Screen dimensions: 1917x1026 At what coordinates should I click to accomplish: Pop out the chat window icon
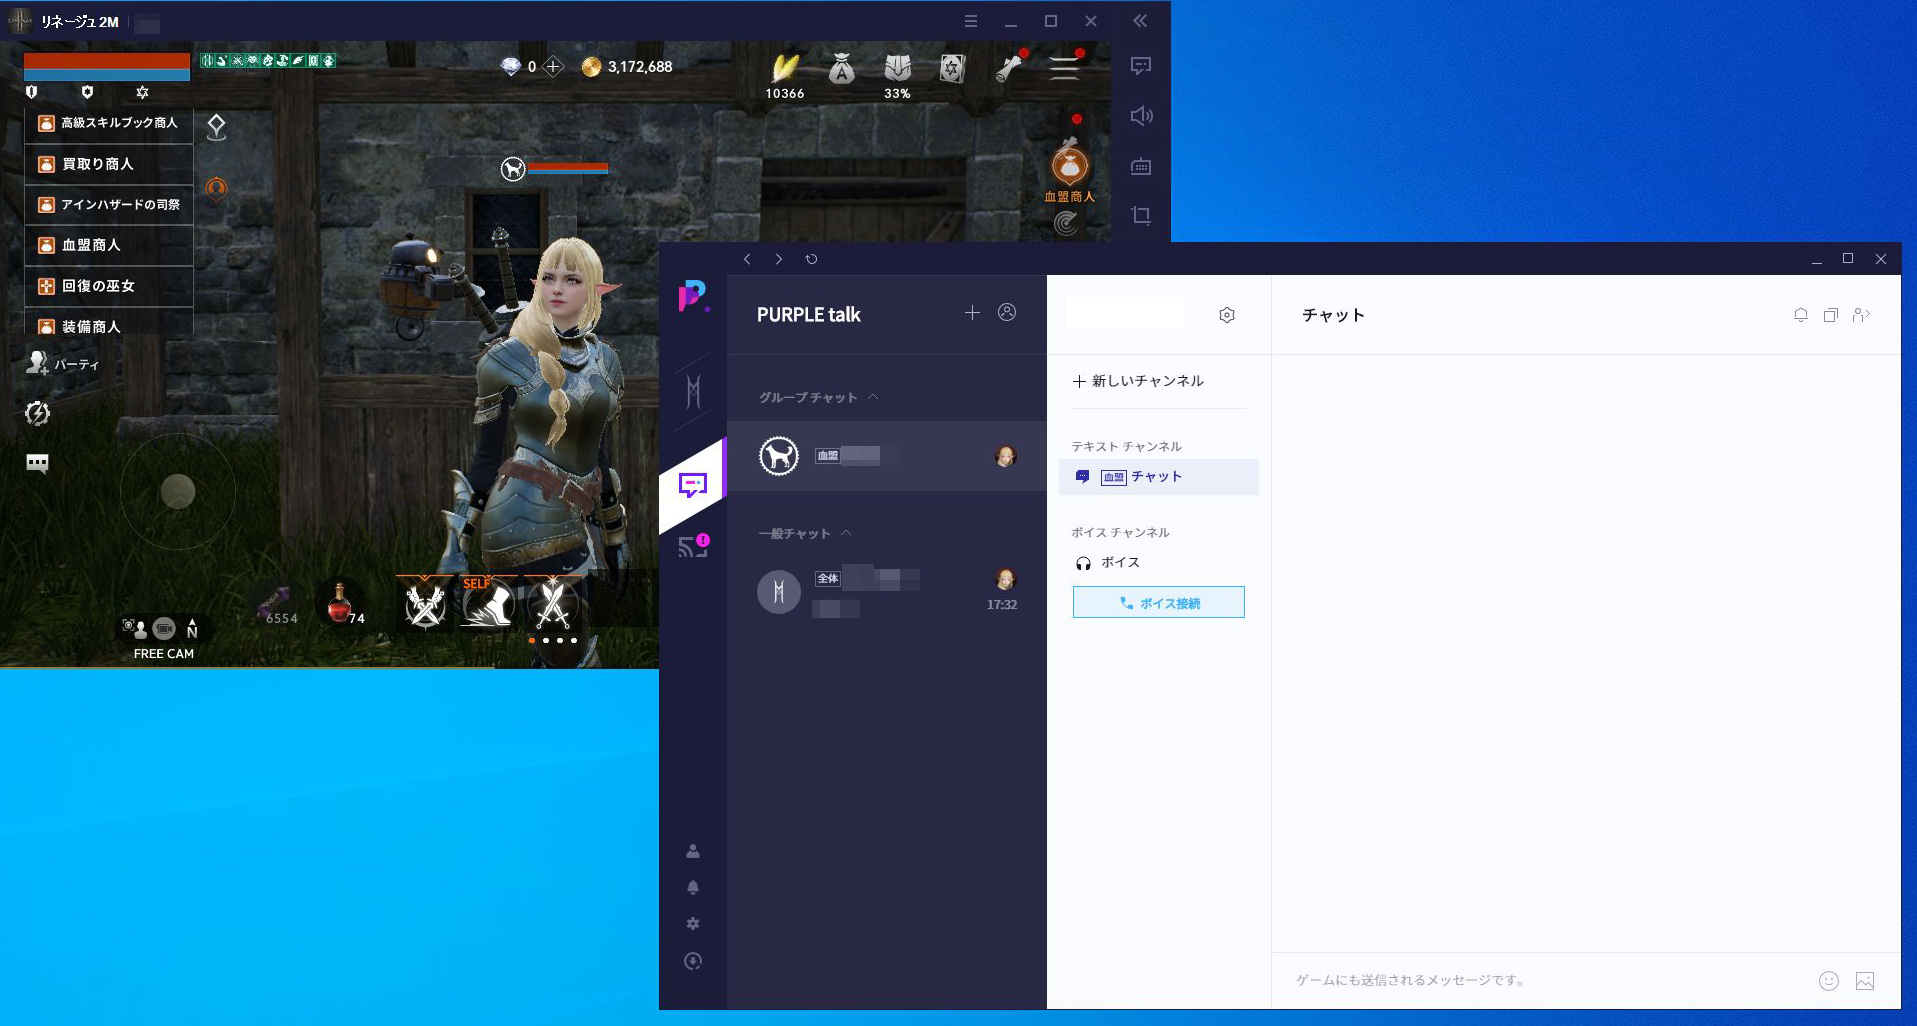(x=1830, y=315)
